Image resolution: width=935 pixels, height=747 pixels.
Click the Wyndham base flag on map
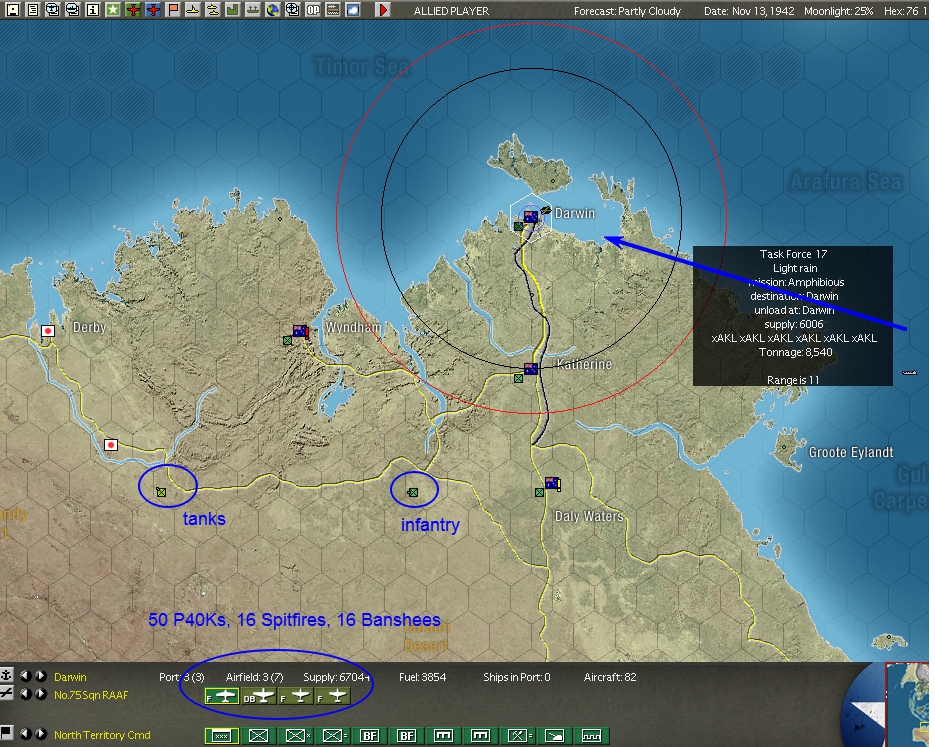click(x=300, y=331)
